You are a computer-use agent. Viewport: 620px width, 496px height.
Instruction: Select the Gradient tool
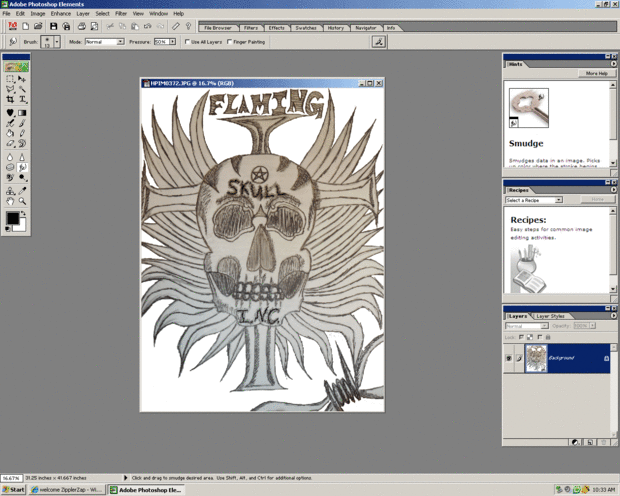pyautogui.click(x=22, y=113)
